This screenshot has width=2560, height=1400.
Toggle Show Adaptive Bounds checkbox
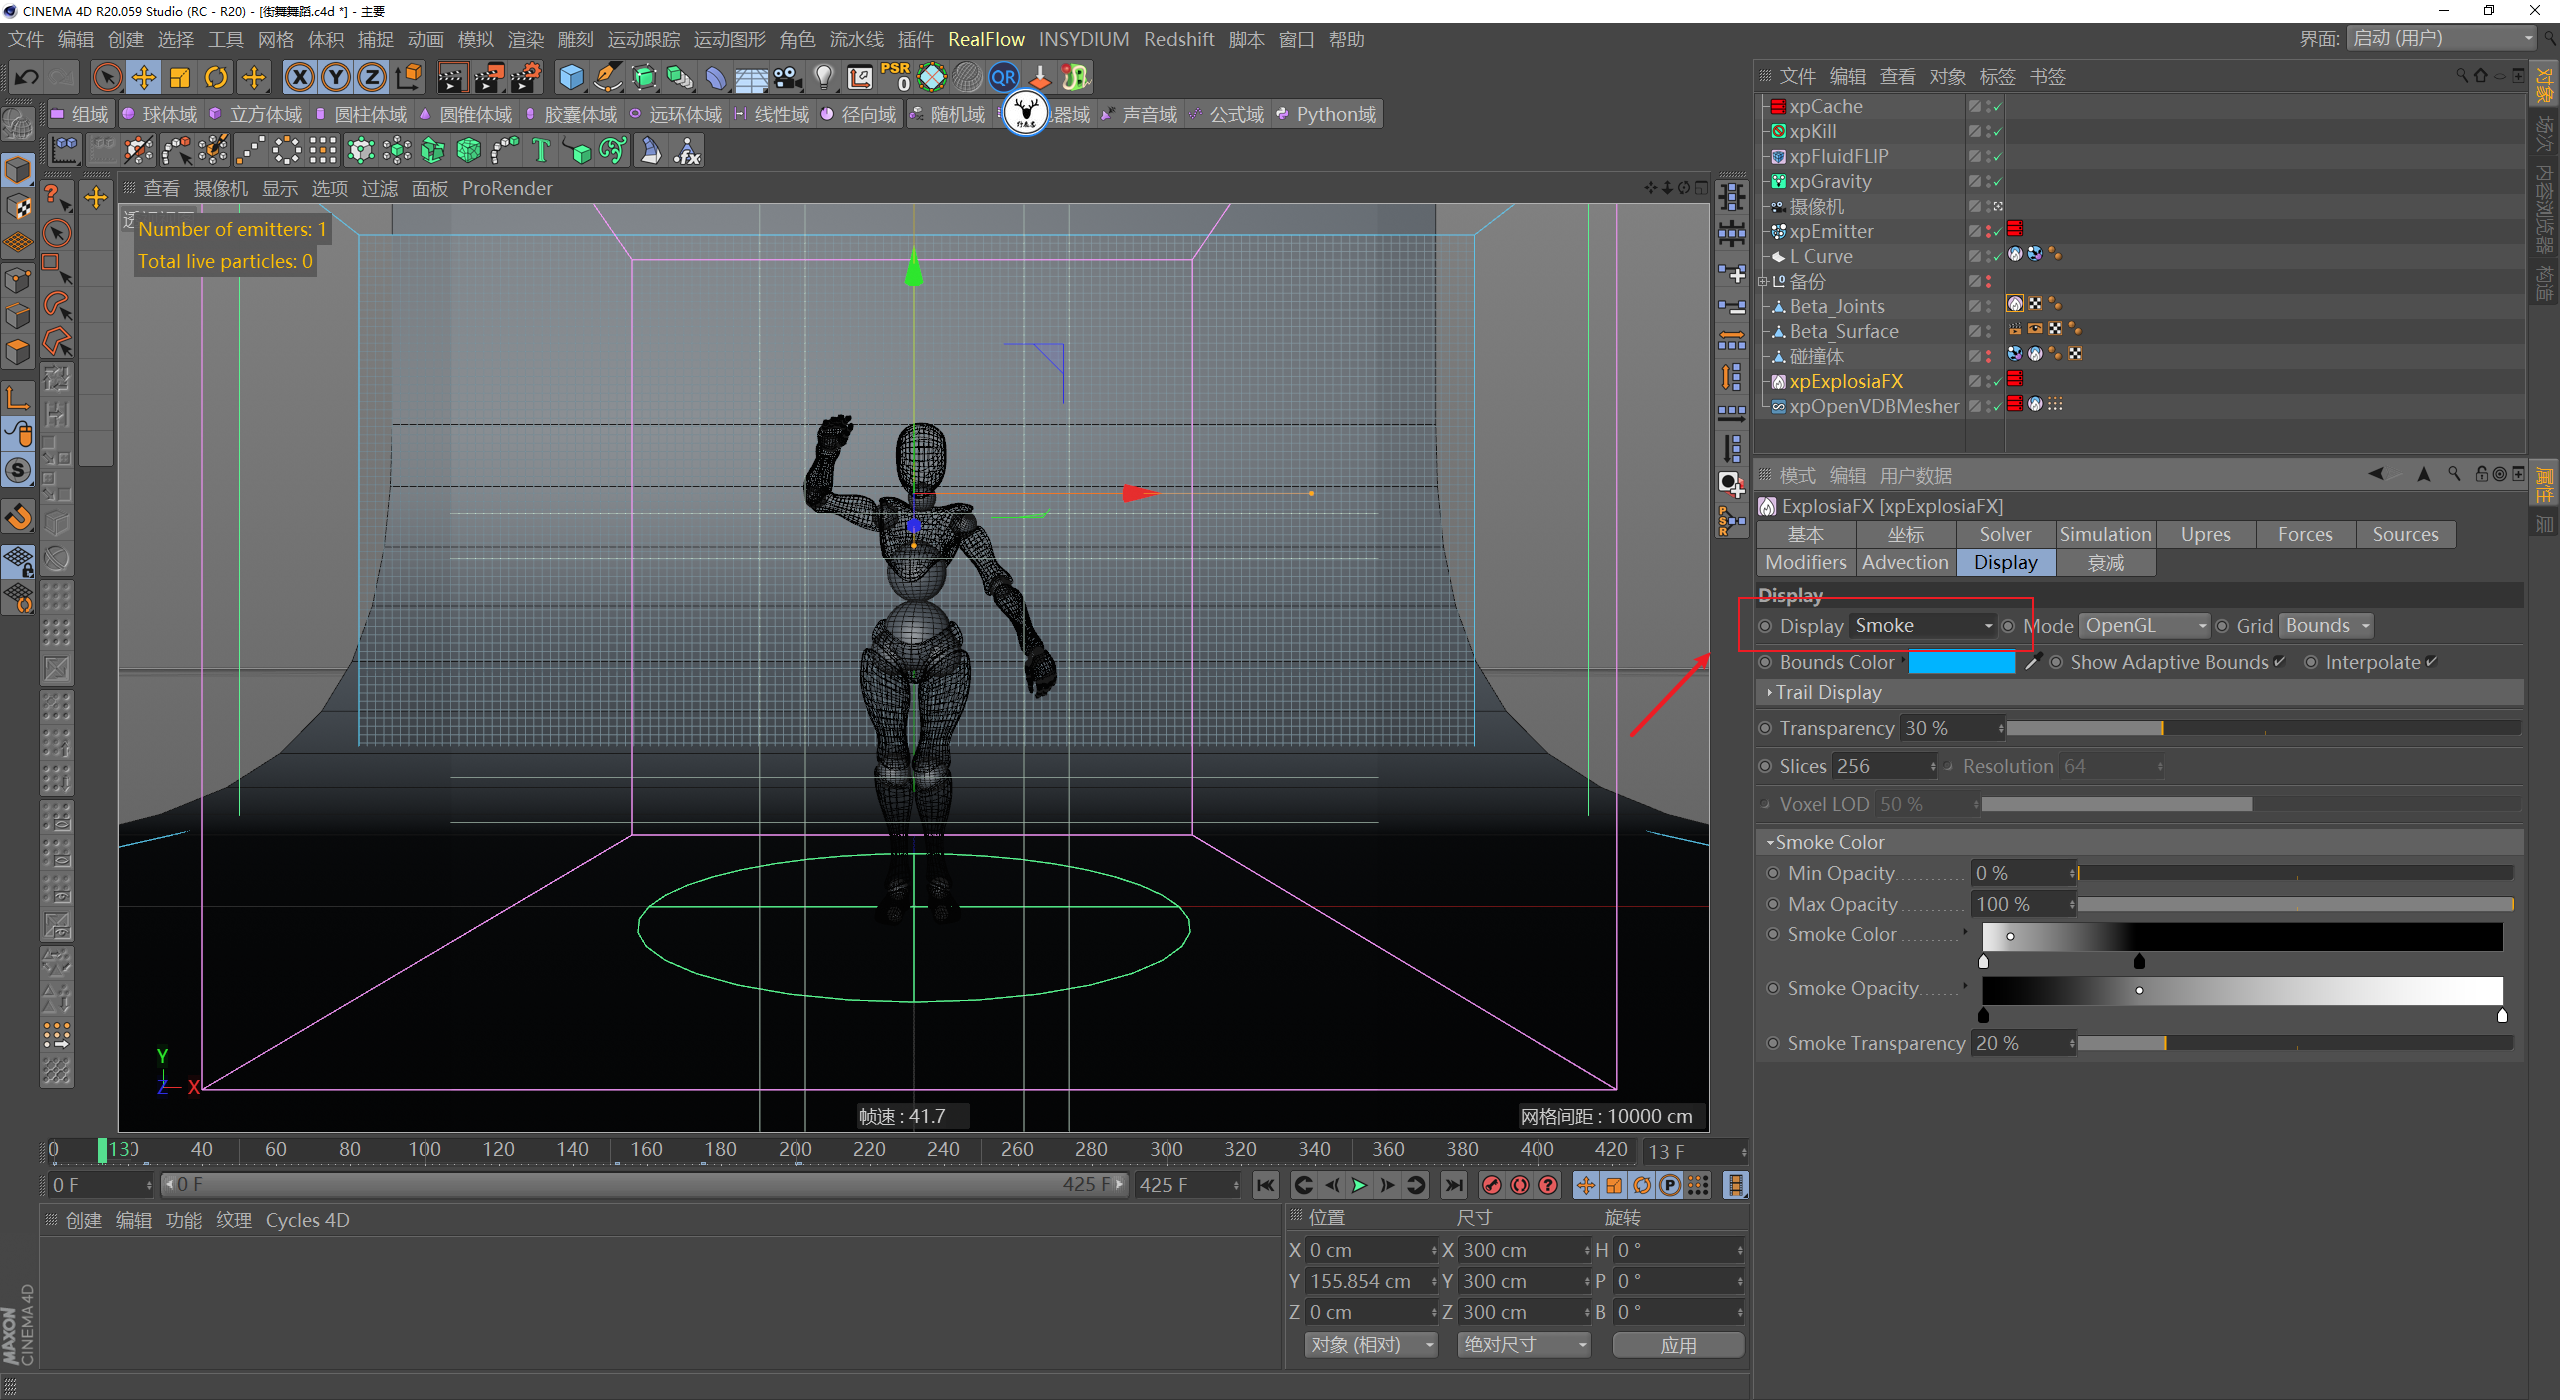tap(2279, 662)
